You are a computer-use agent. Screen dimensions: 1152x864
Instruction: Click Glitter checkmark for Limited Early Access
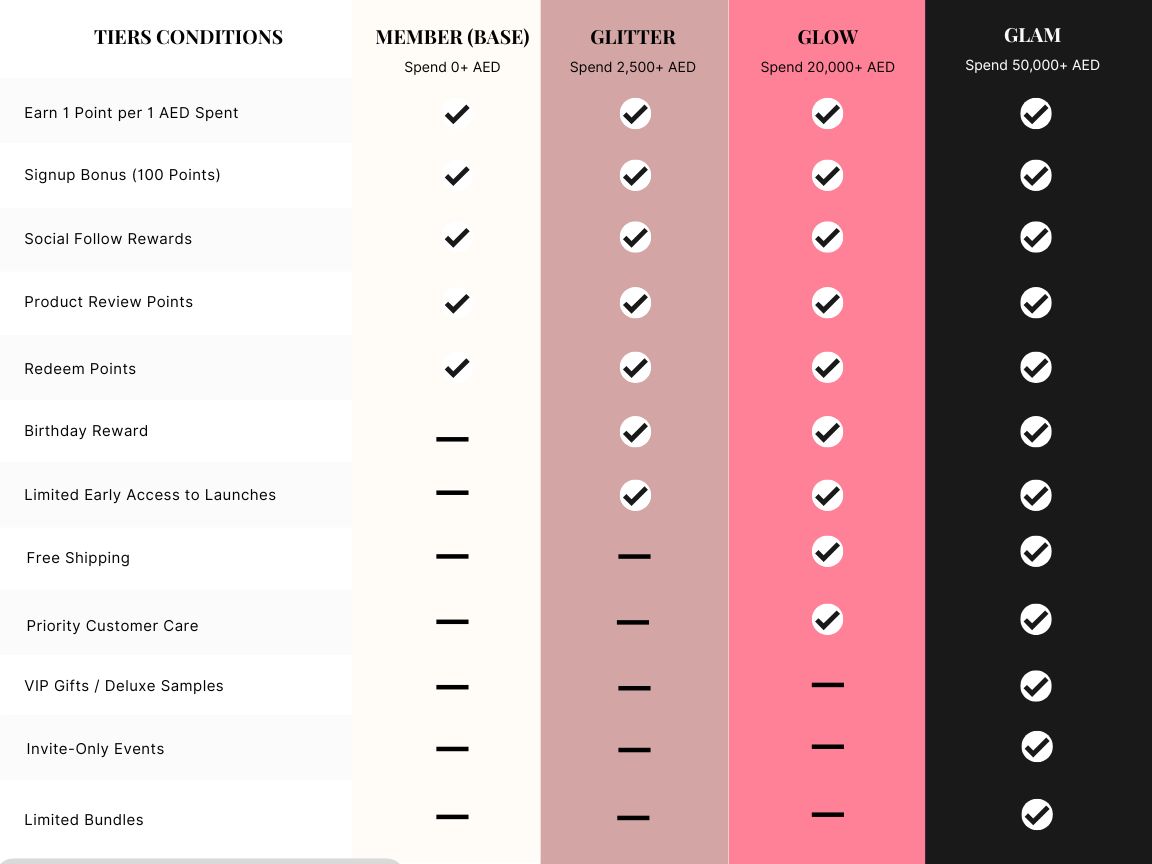click(x=635, y=495)
